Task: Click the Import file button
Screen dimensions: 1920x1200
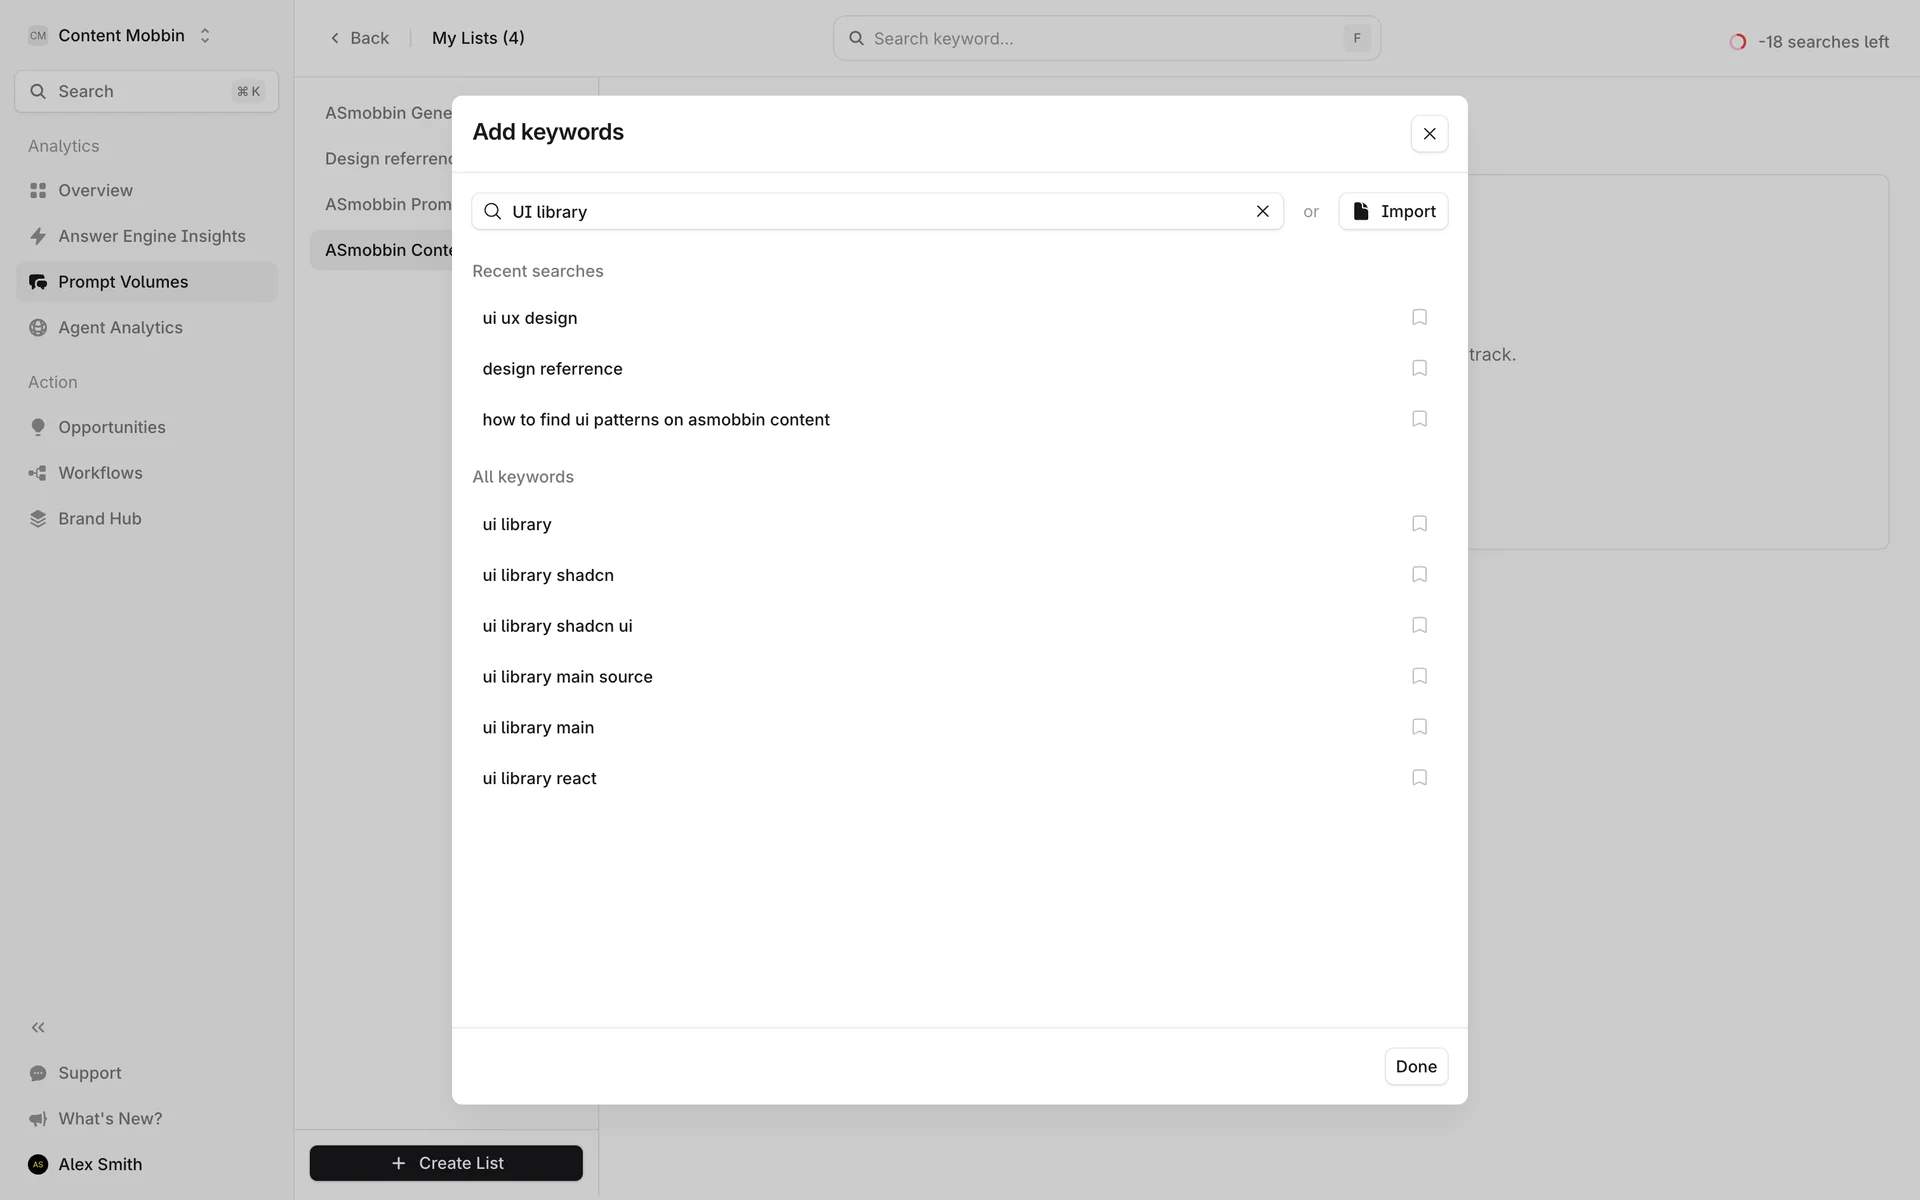Action: point(1392,211)
